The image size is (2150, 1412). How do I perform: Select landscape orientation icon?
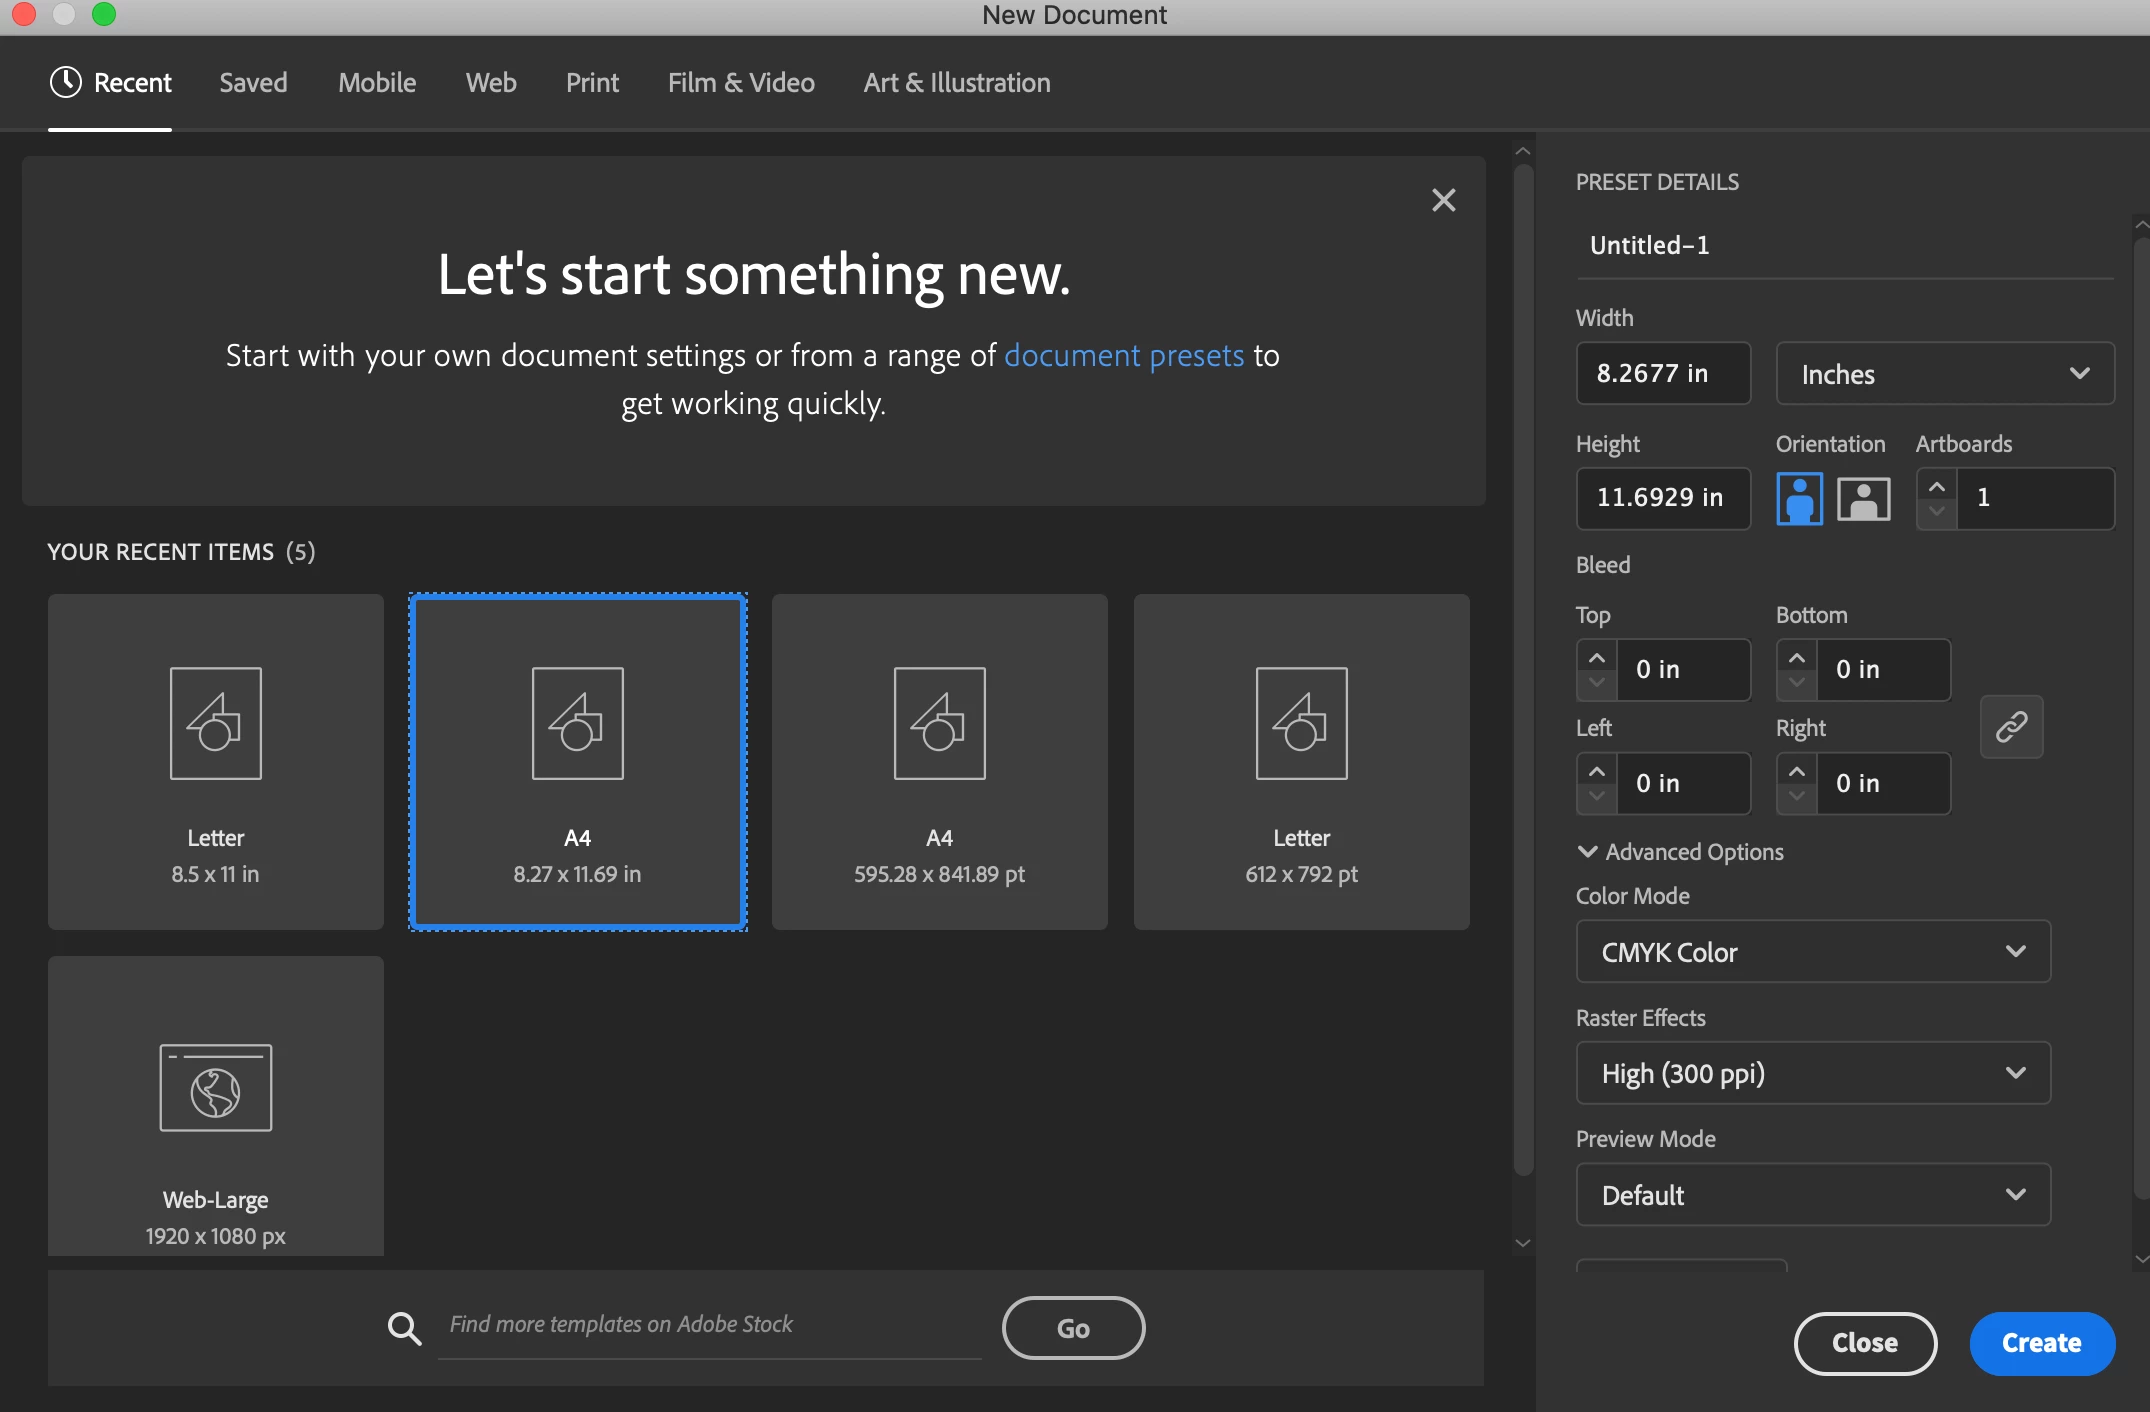coord(1863,498)
